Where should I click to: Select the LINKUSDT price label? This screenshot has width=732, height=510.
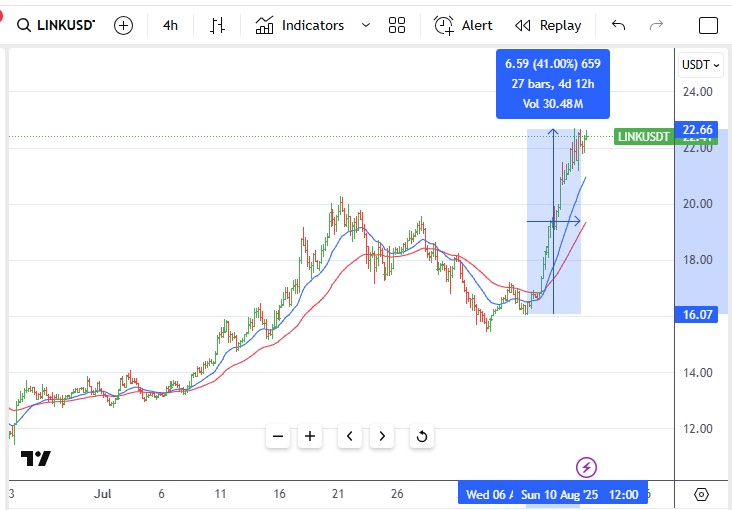pos(643,137)
